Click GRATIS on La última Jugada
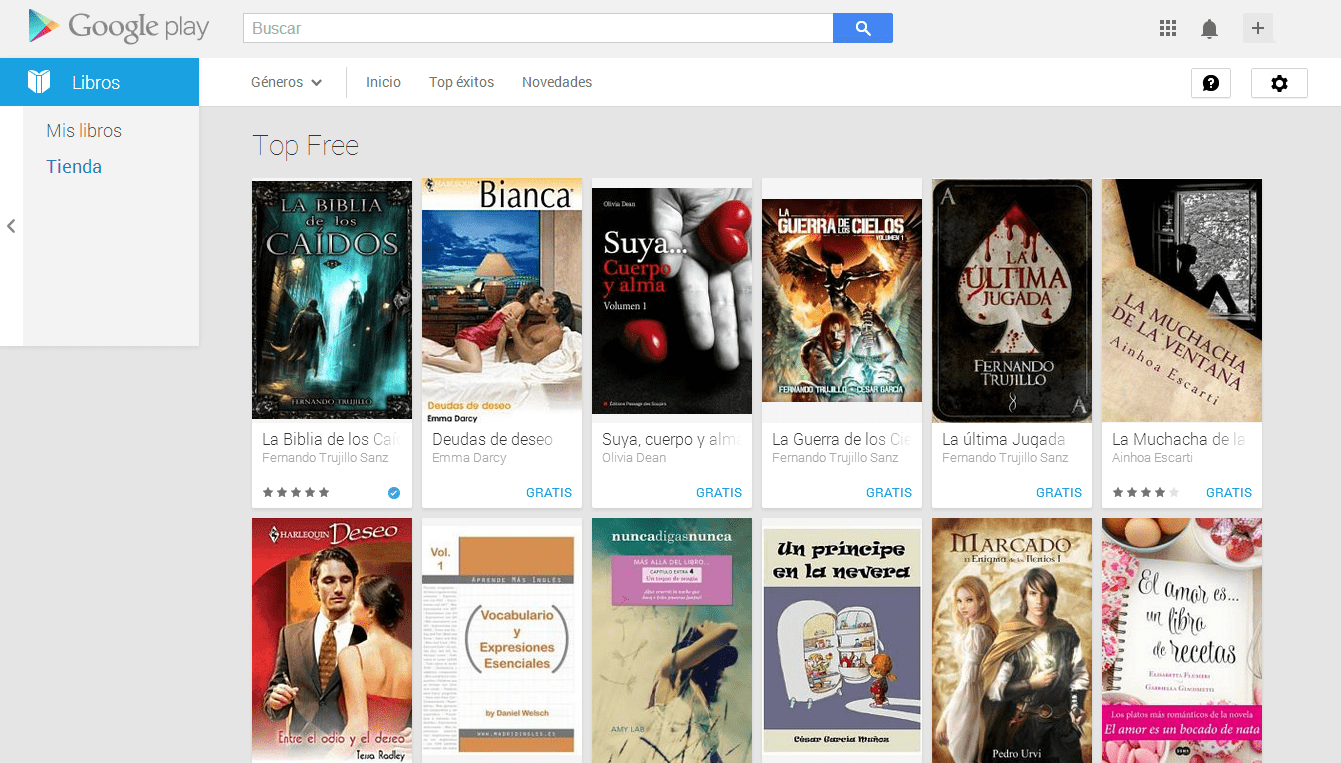The height and width of the screenshot is (763, 1341). tap(1059, 492)
